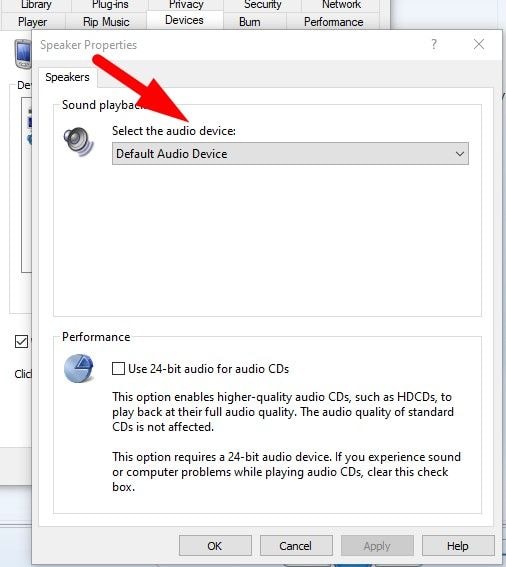Enable 24-bit audio for audio CDs
The image size is (506, 567).
coord(118,369)
